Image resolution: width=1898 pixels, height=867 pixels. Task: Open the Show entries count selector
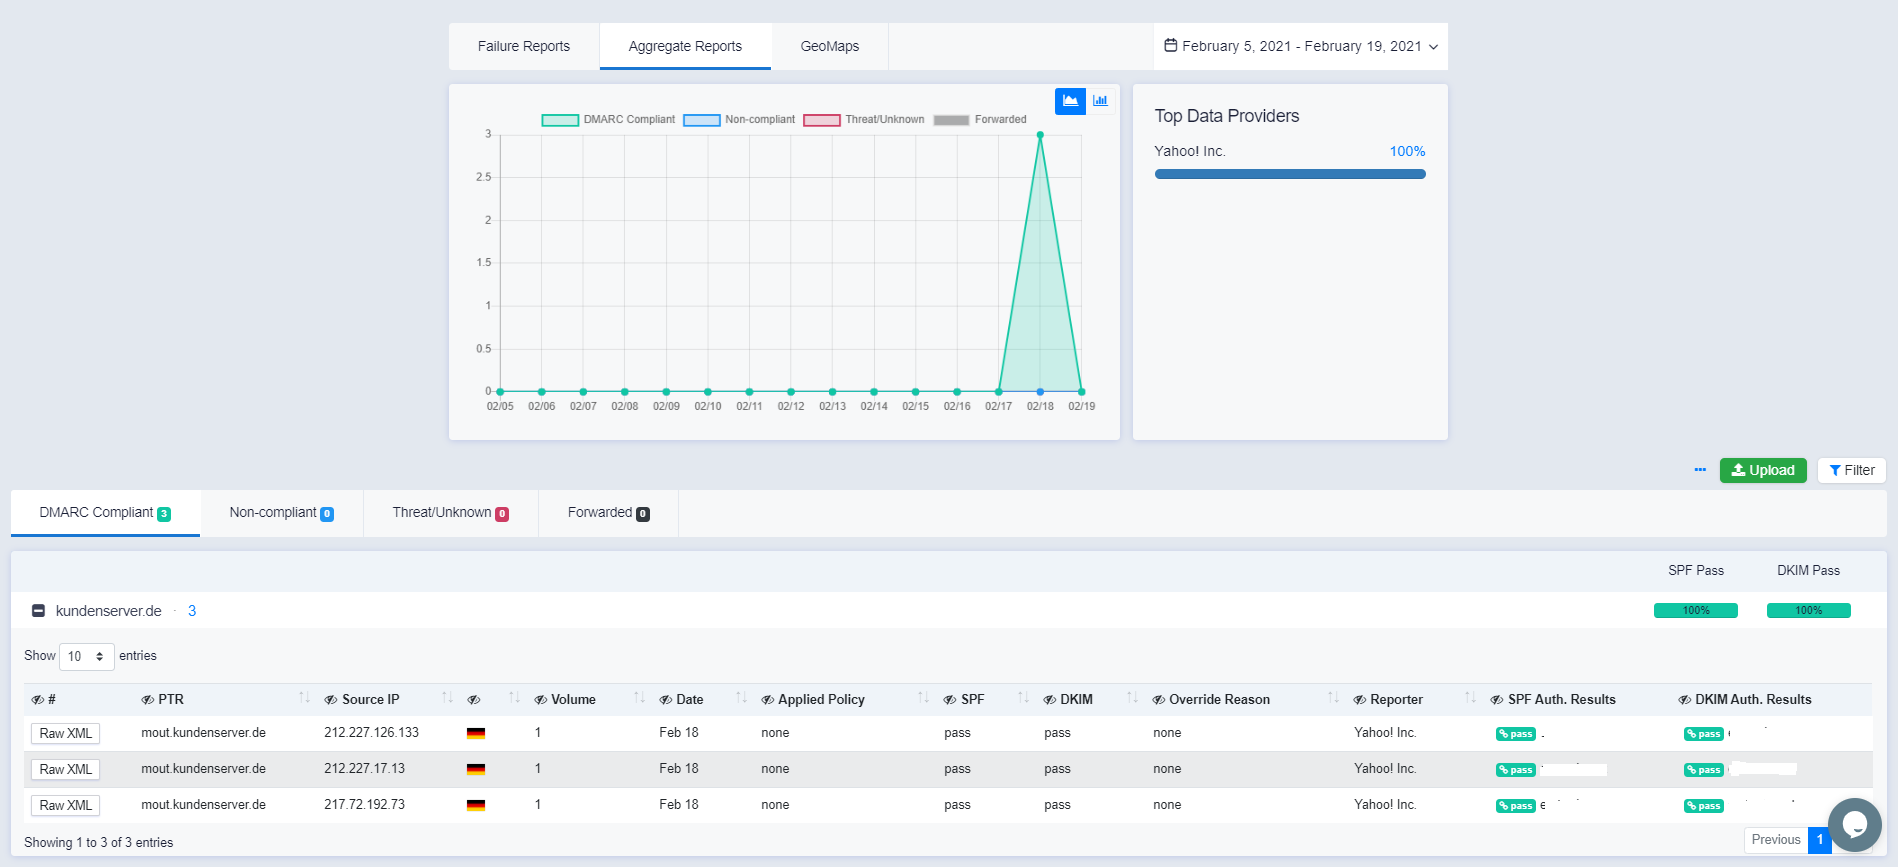click(x=86, y=657)
